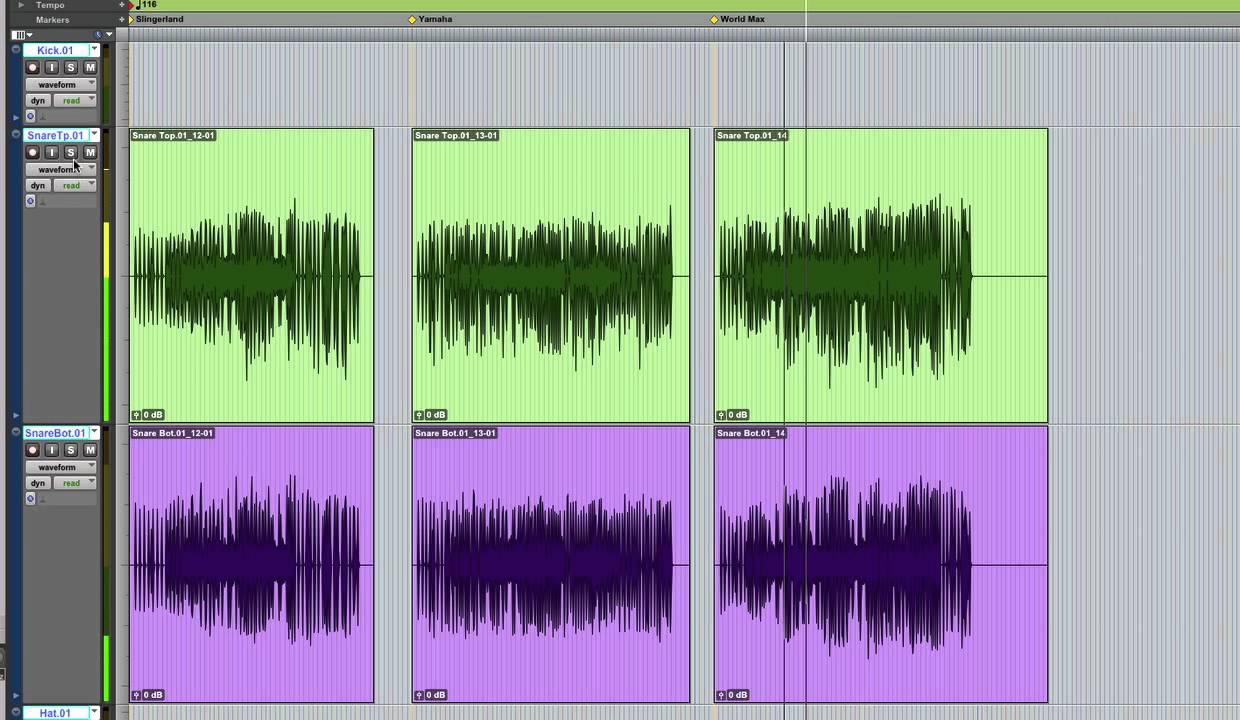Viewport: 1240px width, 720px height.
Task: Toggle SnareTp.01 timebase selector icon
Action: point(30,201)
